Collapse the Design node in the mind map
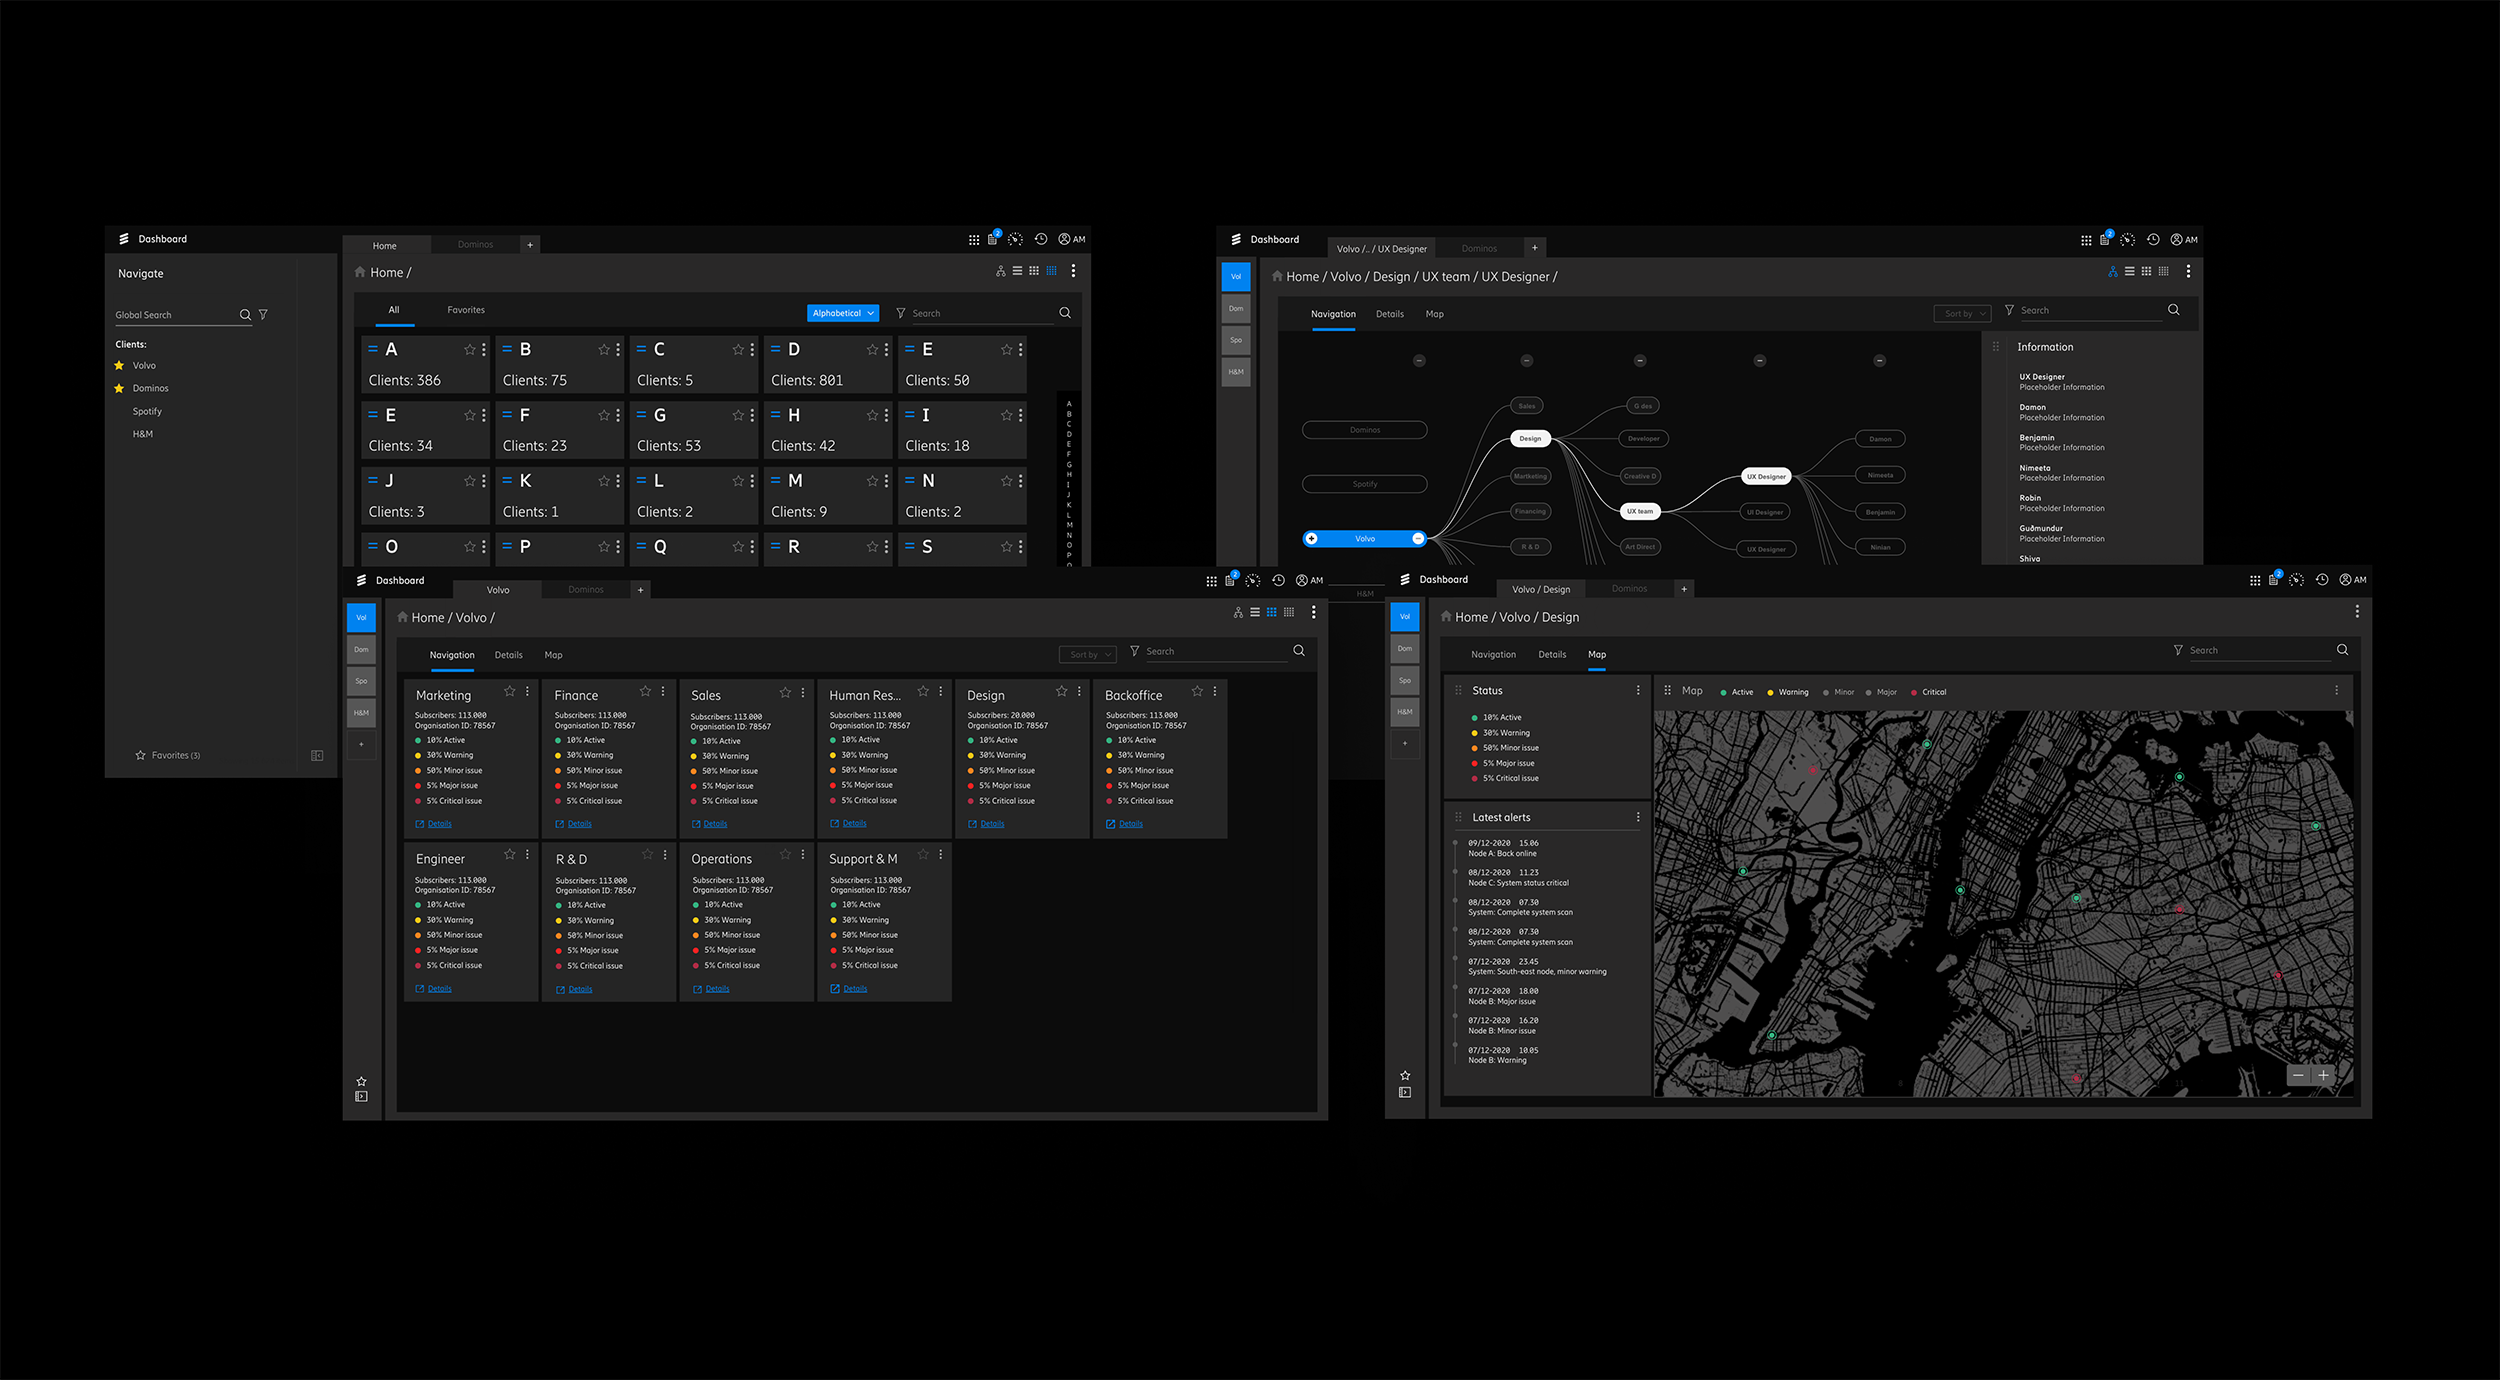 (1526, 361)
